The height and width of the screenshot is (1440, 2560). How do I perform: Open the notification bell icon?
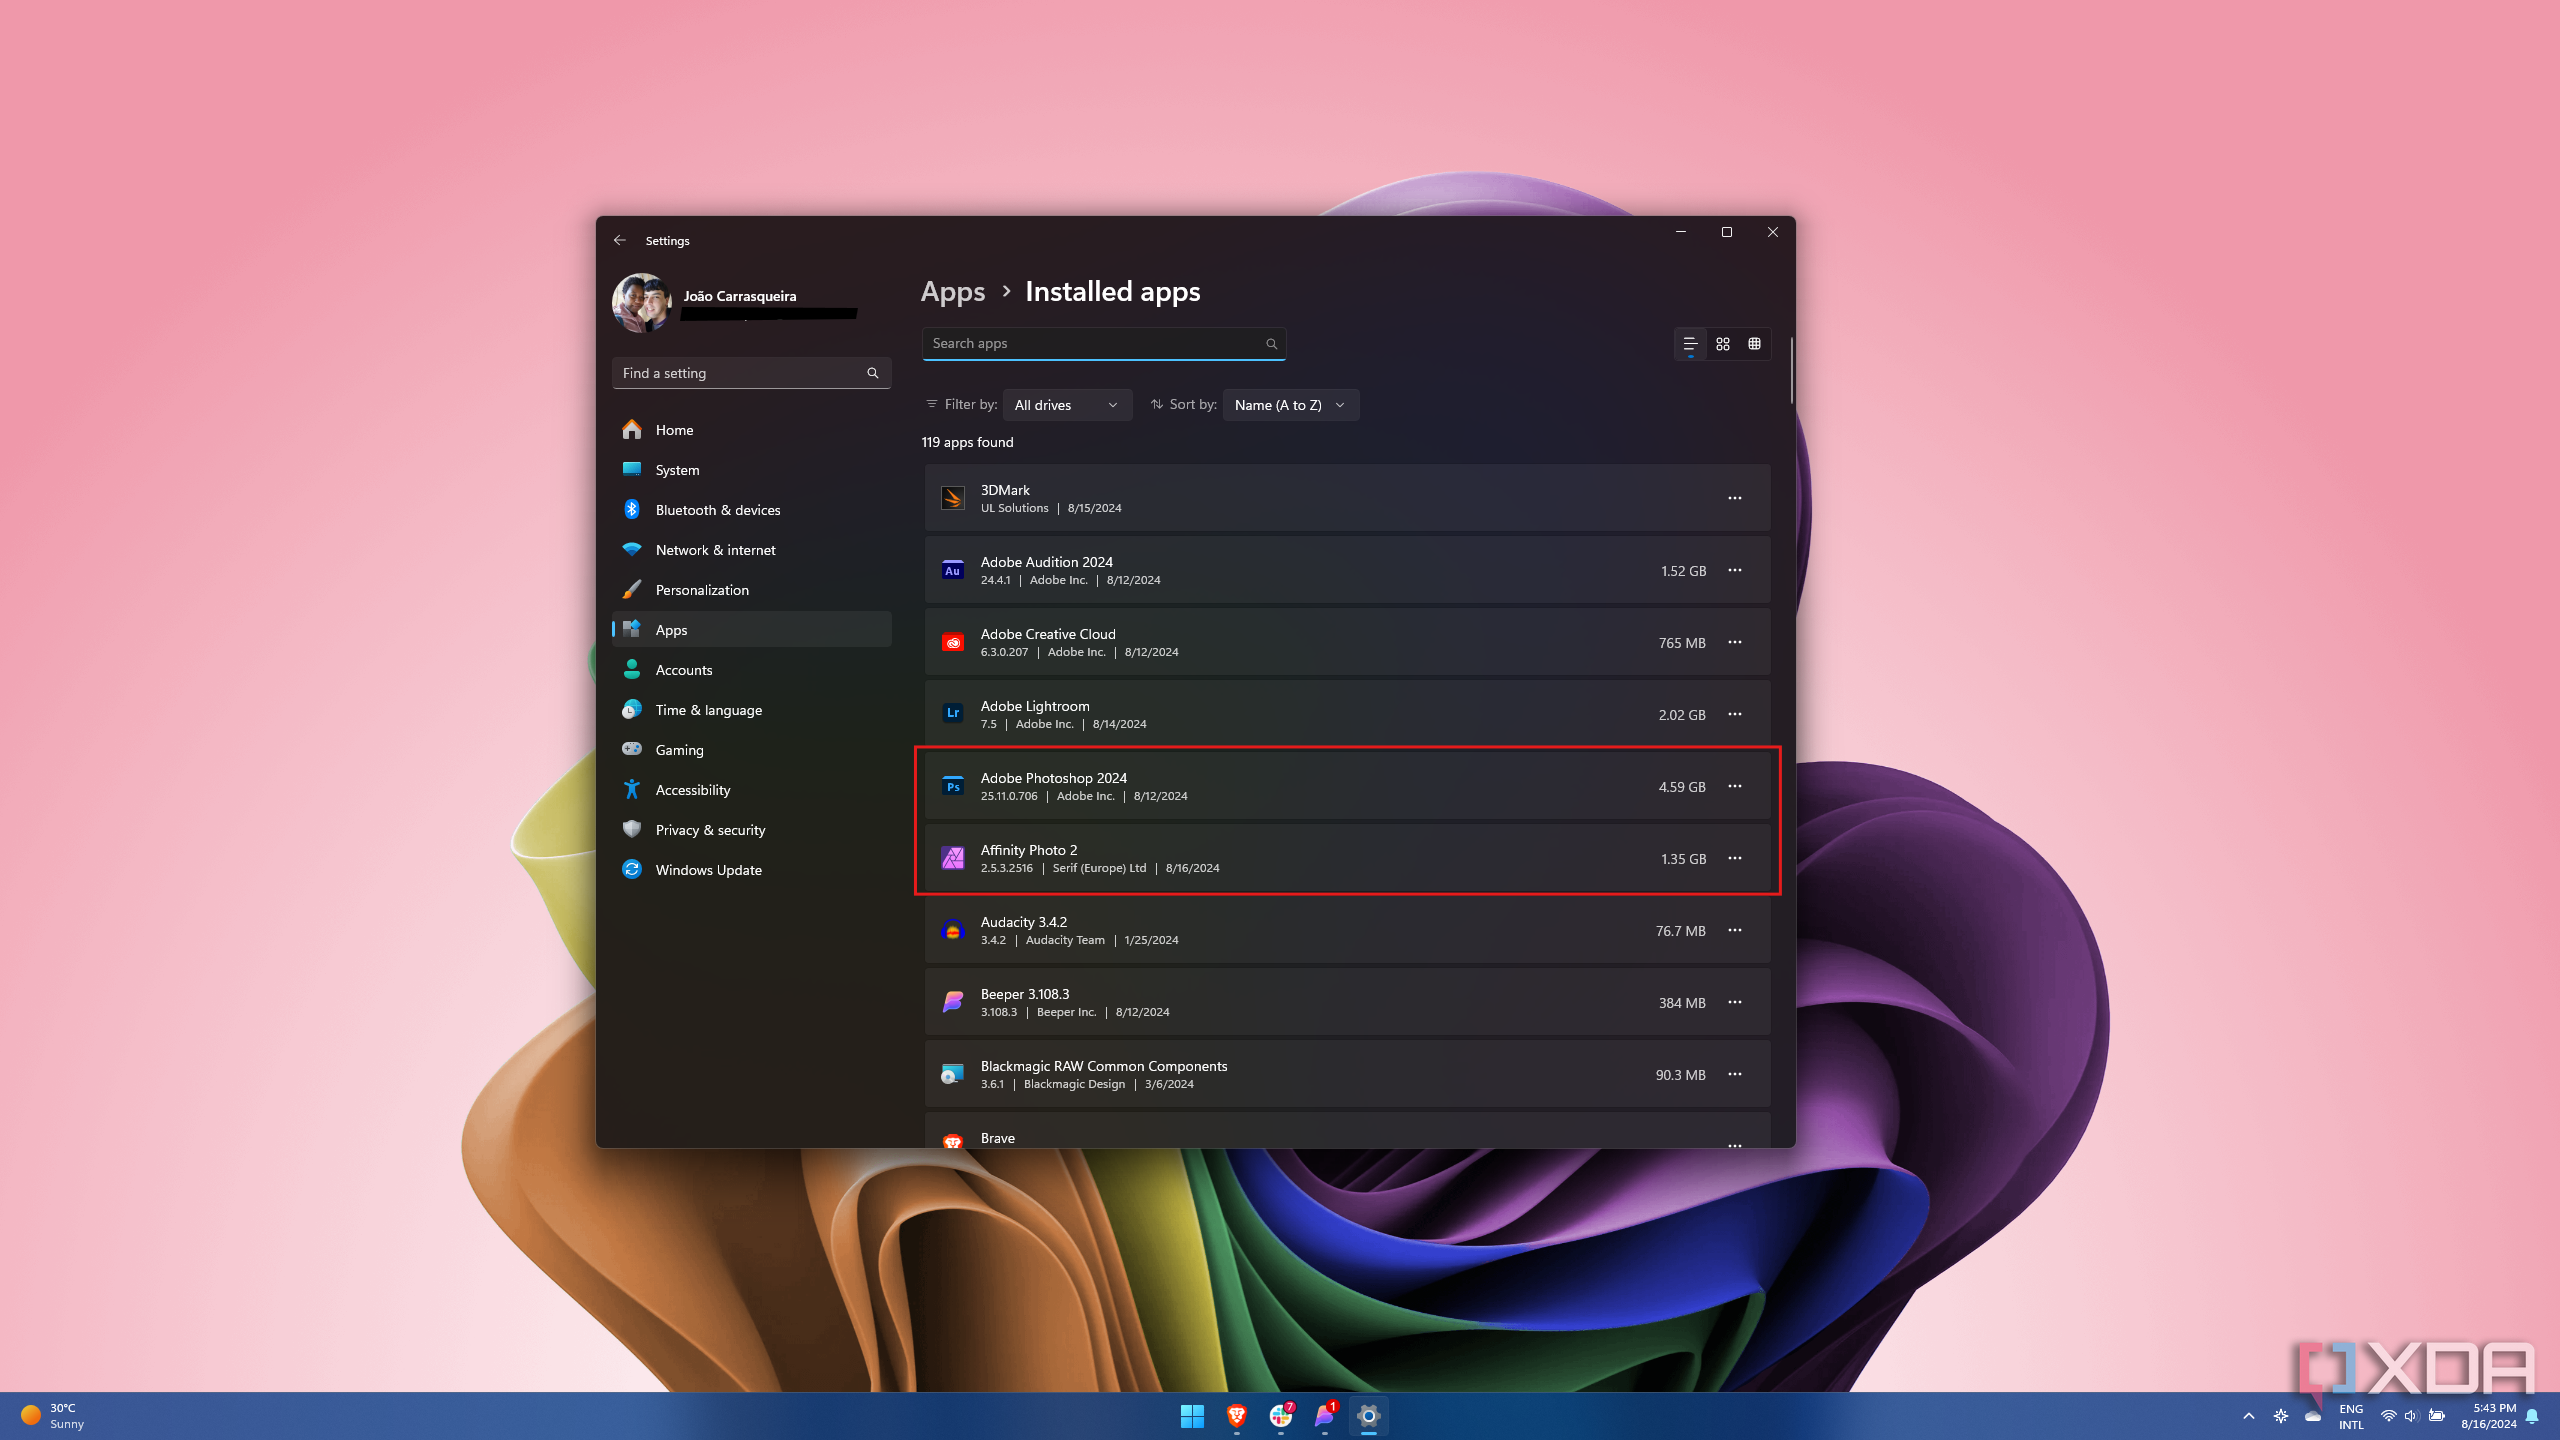[x=2532, y=1415]
